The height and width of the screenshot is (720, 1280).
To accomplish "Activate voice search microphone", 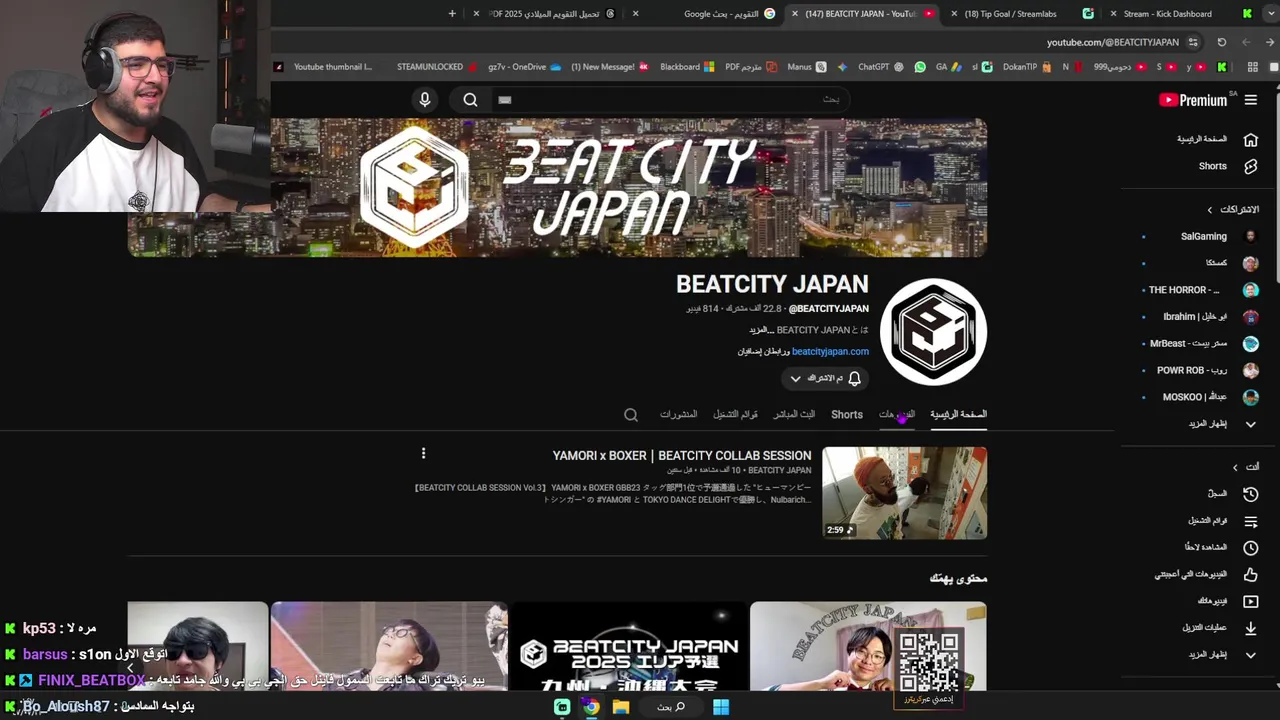I will (x=425, y=99).
